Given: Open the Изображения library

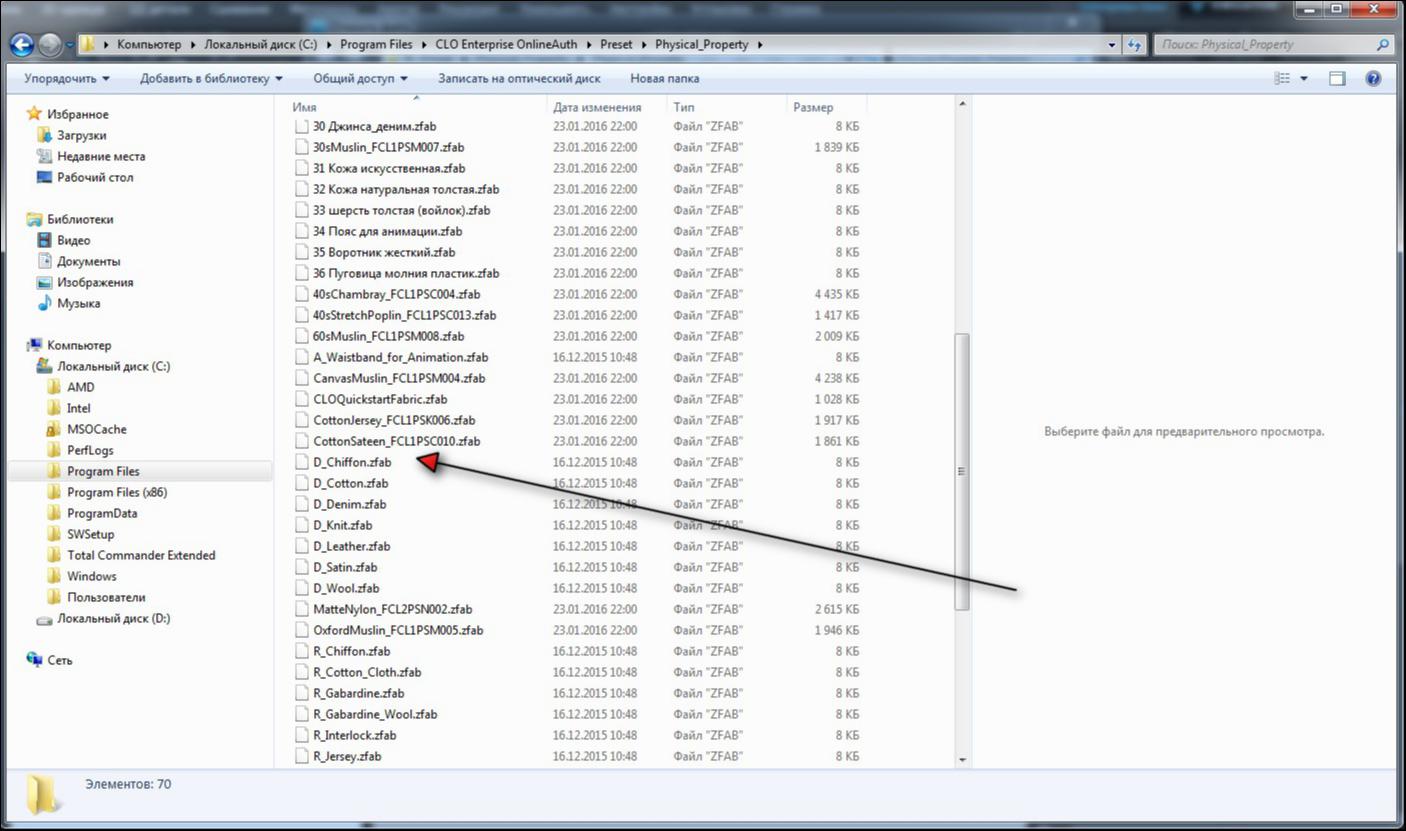Looking at the screenshot, I should point(94,282).
